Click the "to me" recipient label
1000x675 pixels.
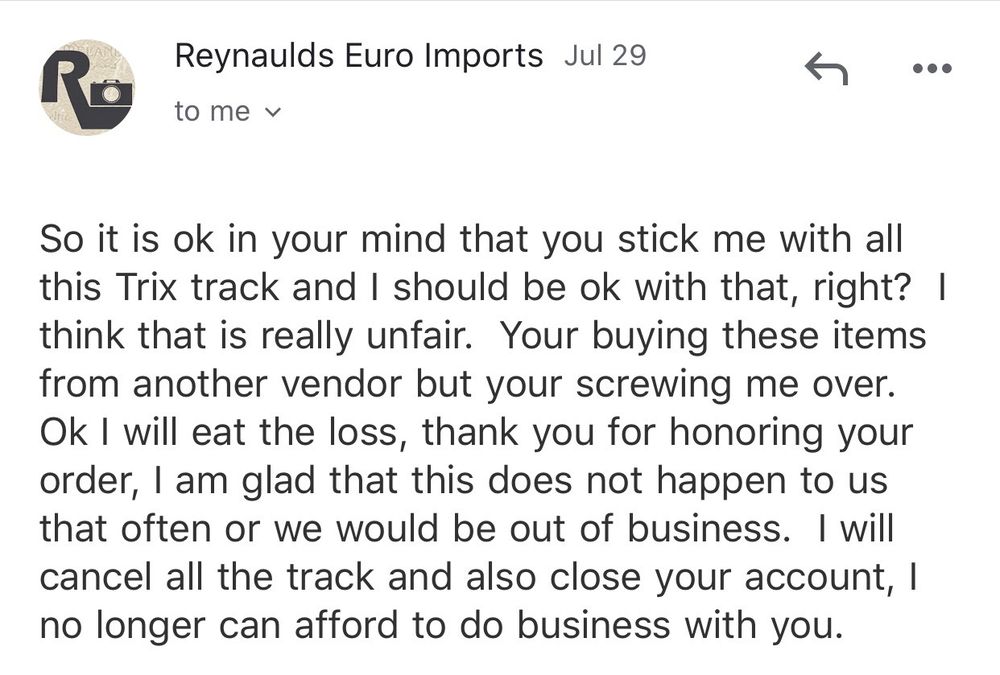pos(212,112)
